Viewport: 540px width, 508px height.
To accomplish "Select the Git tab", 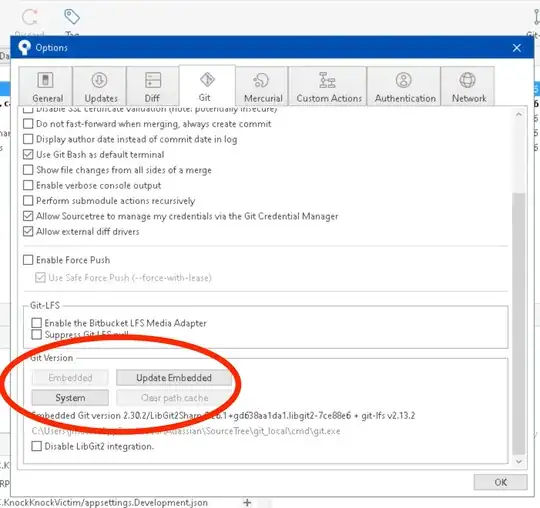I will [x=207, y=85].
